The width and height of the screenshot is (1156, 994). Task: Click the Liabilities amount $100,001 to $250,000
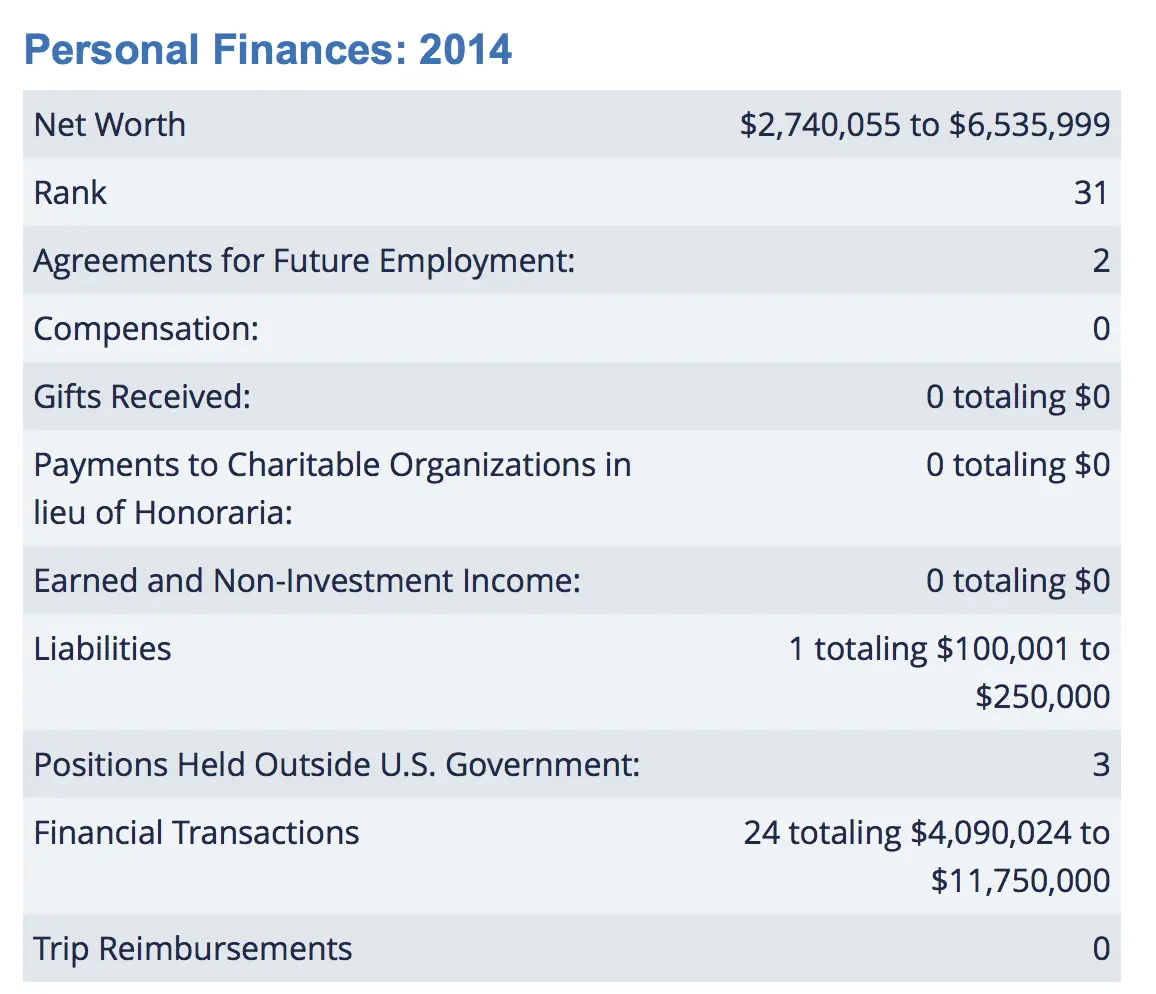coord(949,673)
